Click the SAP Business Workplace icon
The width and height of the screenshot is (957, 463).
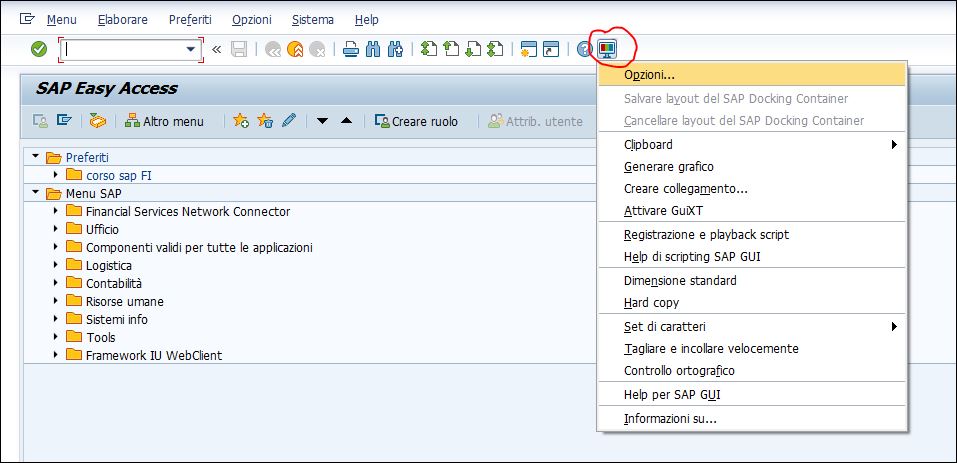click(98, 121)
